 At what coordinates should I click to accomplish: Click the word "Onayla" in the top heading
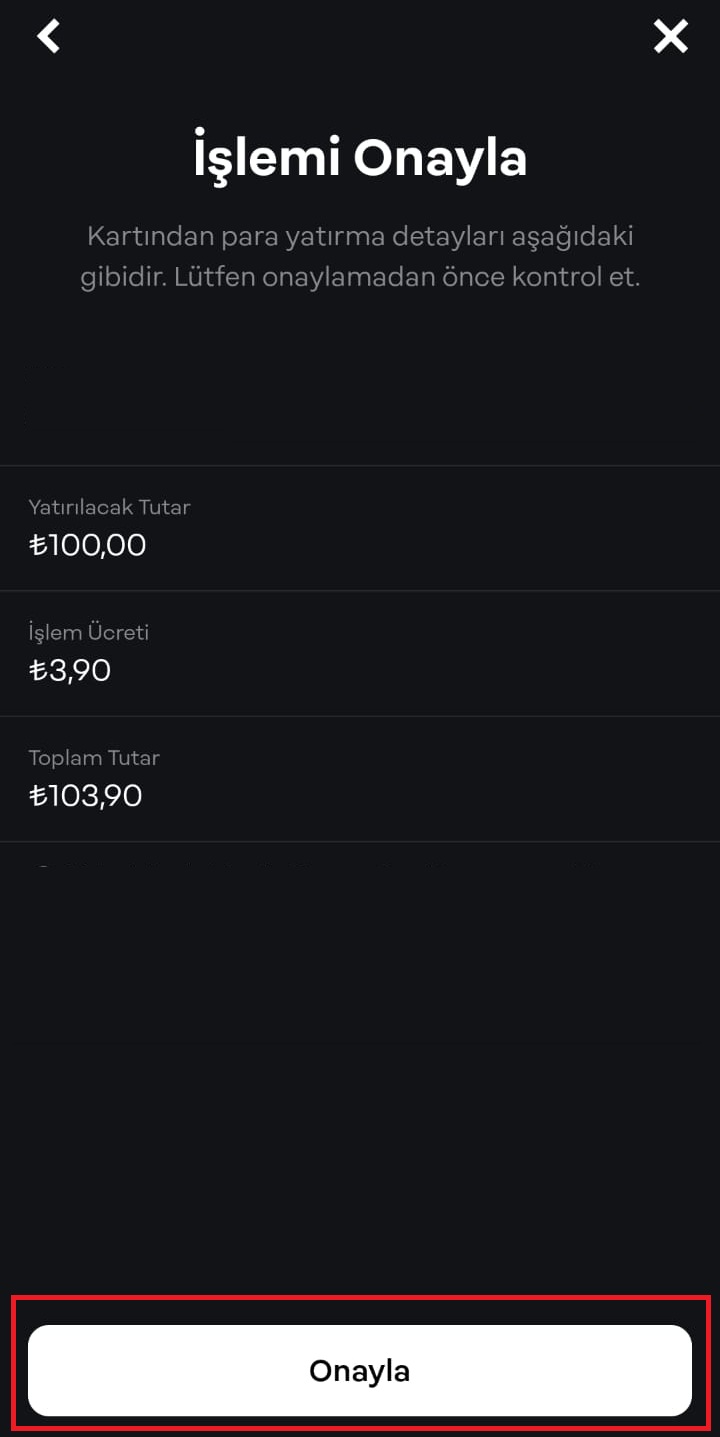[x=440, y=158]
